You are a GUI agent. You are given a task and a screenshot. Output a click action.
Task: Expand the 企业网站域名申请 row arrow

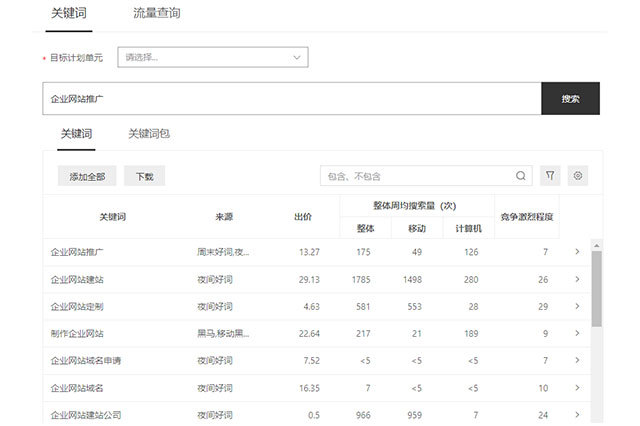577,360
